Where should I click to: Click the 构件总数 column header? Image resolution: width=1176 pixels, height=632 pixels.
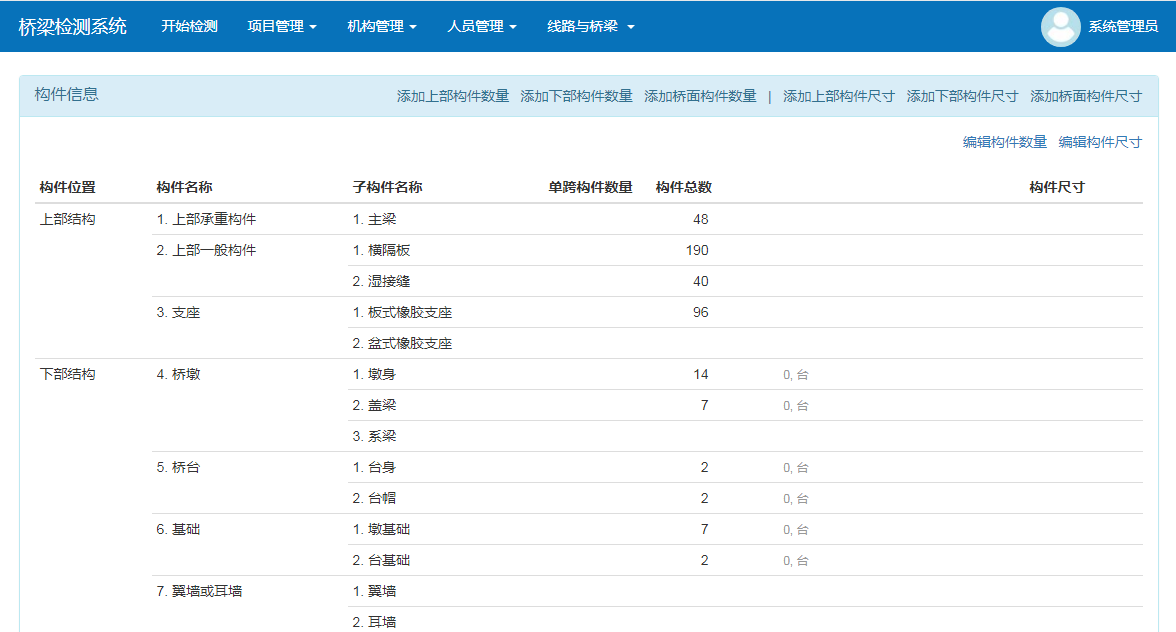tap(683, 187)
